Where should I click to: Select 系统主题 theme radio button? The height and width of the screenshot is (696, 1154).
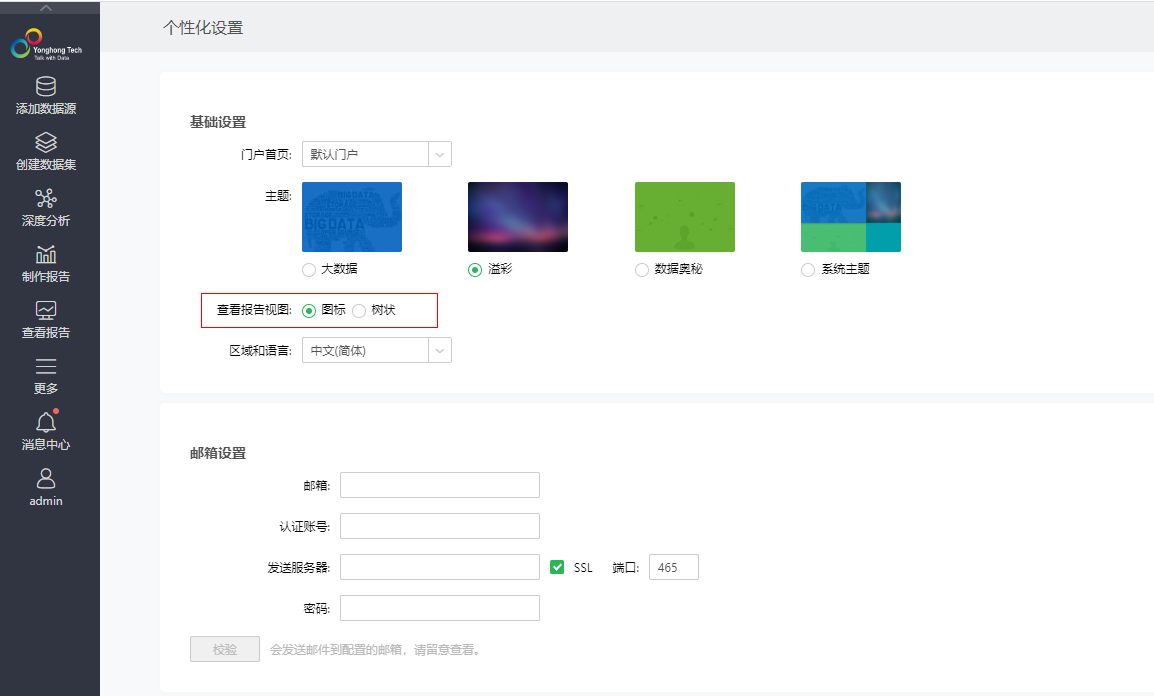click(807, 270)
